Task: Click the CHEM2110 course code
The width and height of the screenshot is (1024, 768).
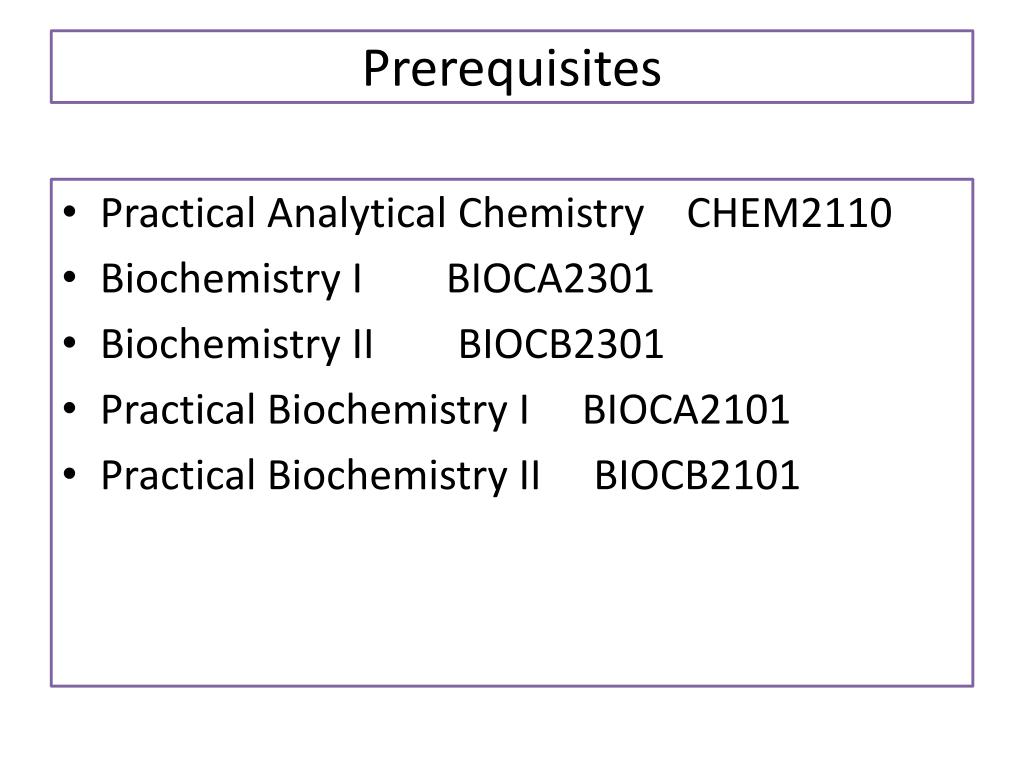Action: click(x=789, y=213)
